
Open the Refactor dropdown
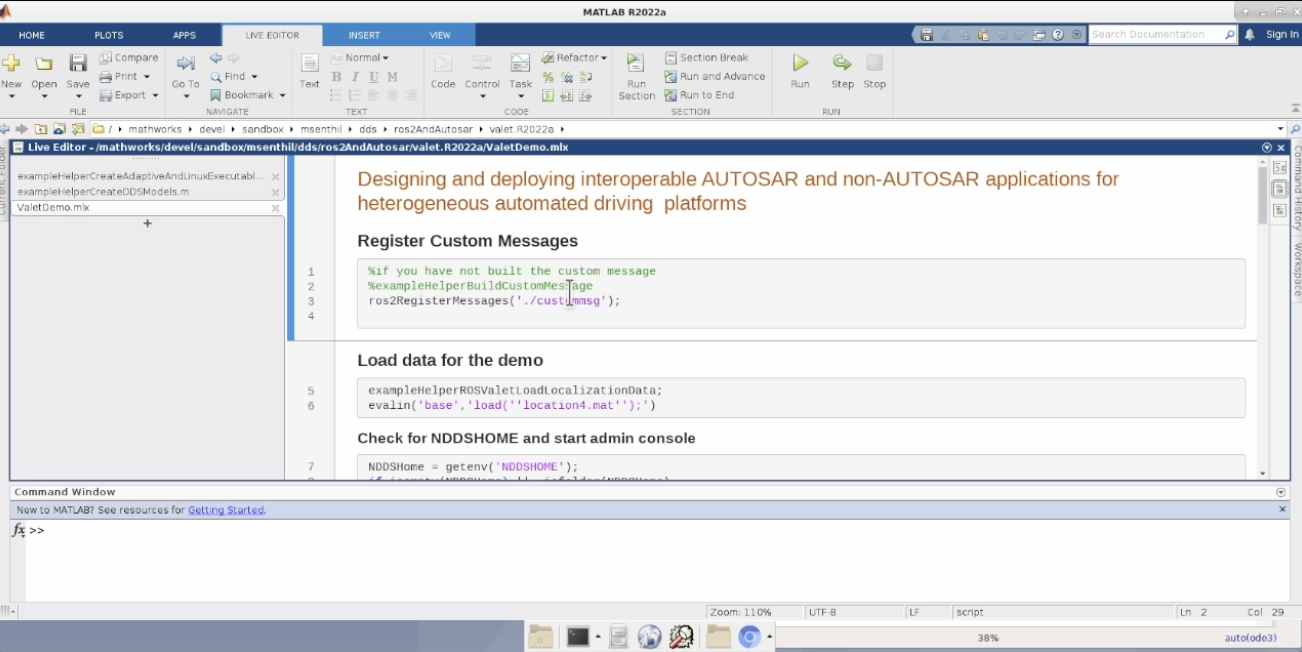click(x=575, y=58)
